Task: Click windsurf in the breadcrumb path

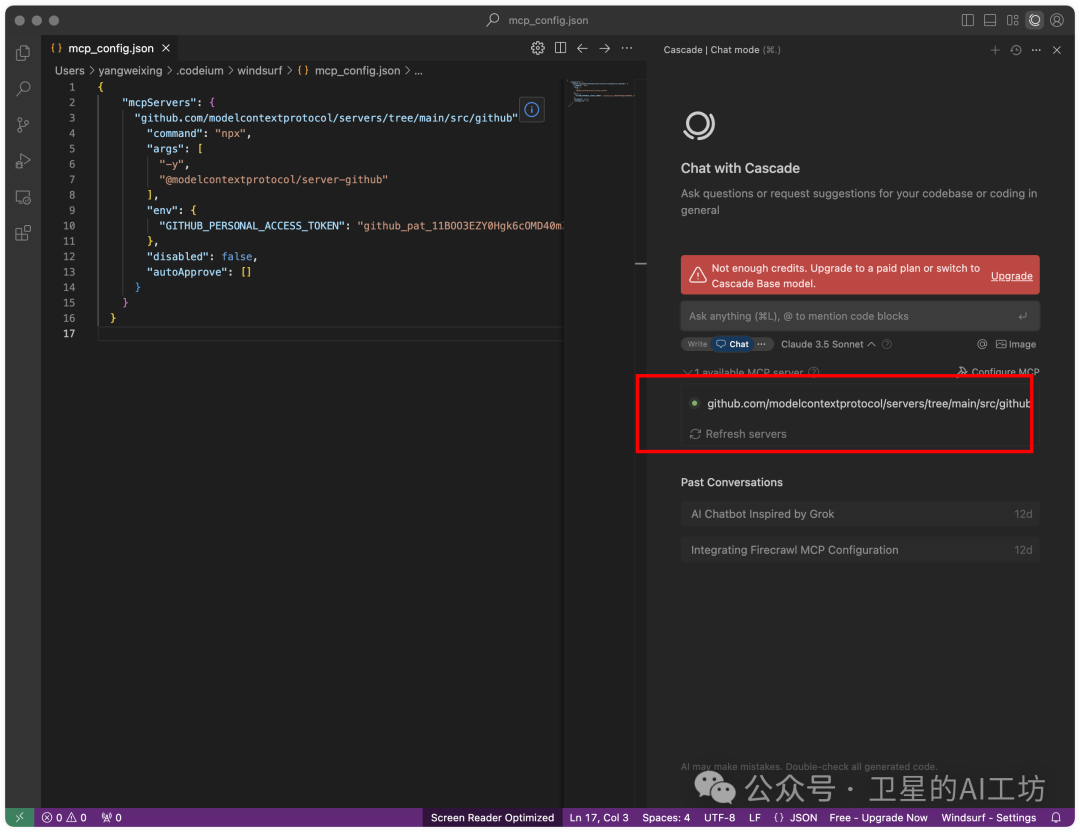Action: click(x=260, y=71)
